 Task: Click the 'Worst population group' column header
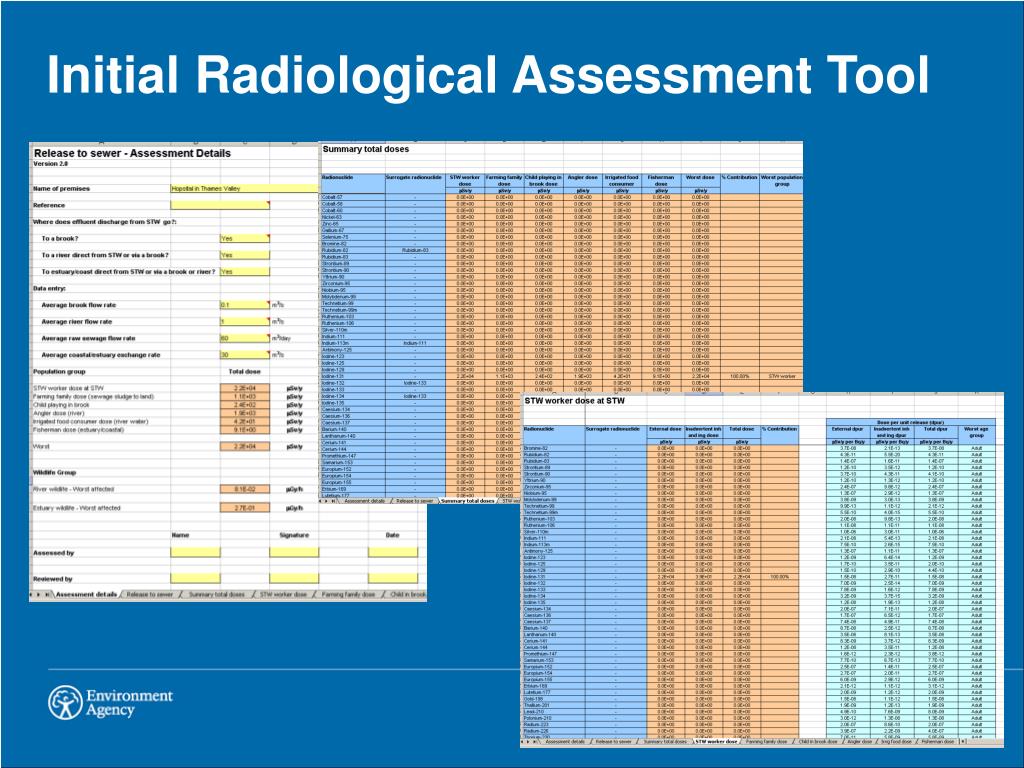pos(781,180)
